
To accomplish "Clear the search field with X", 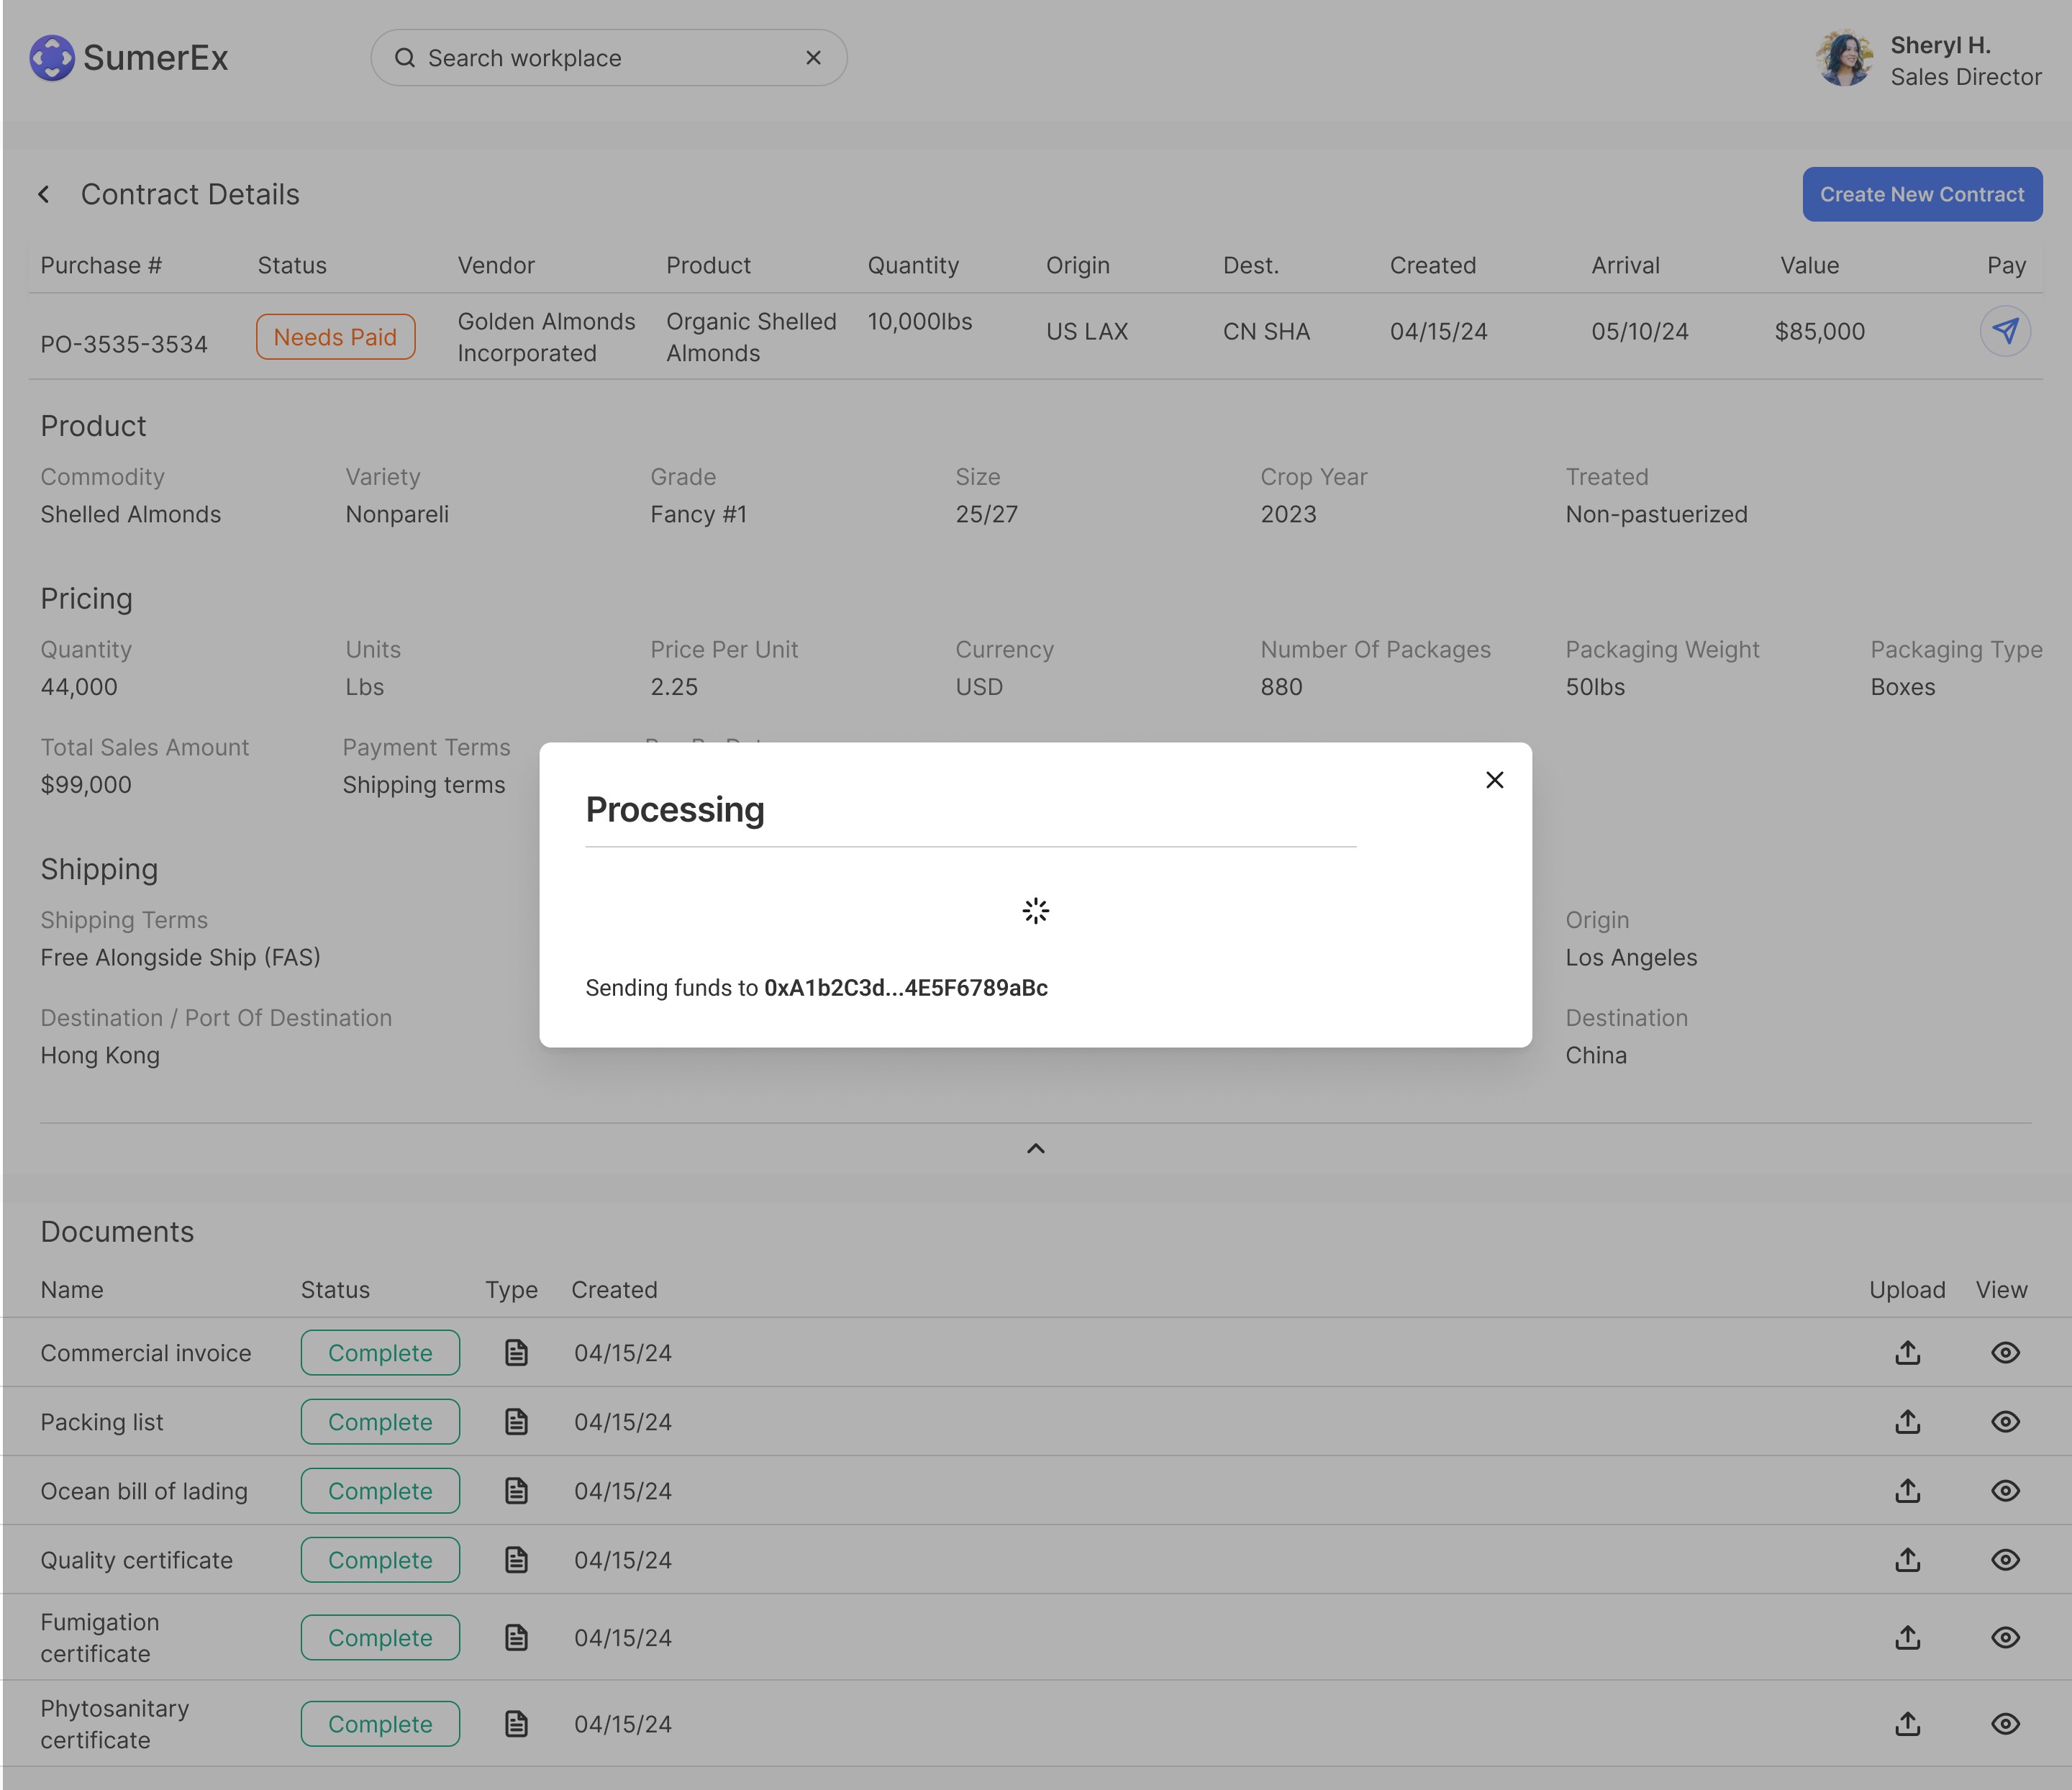I will 813,58.
